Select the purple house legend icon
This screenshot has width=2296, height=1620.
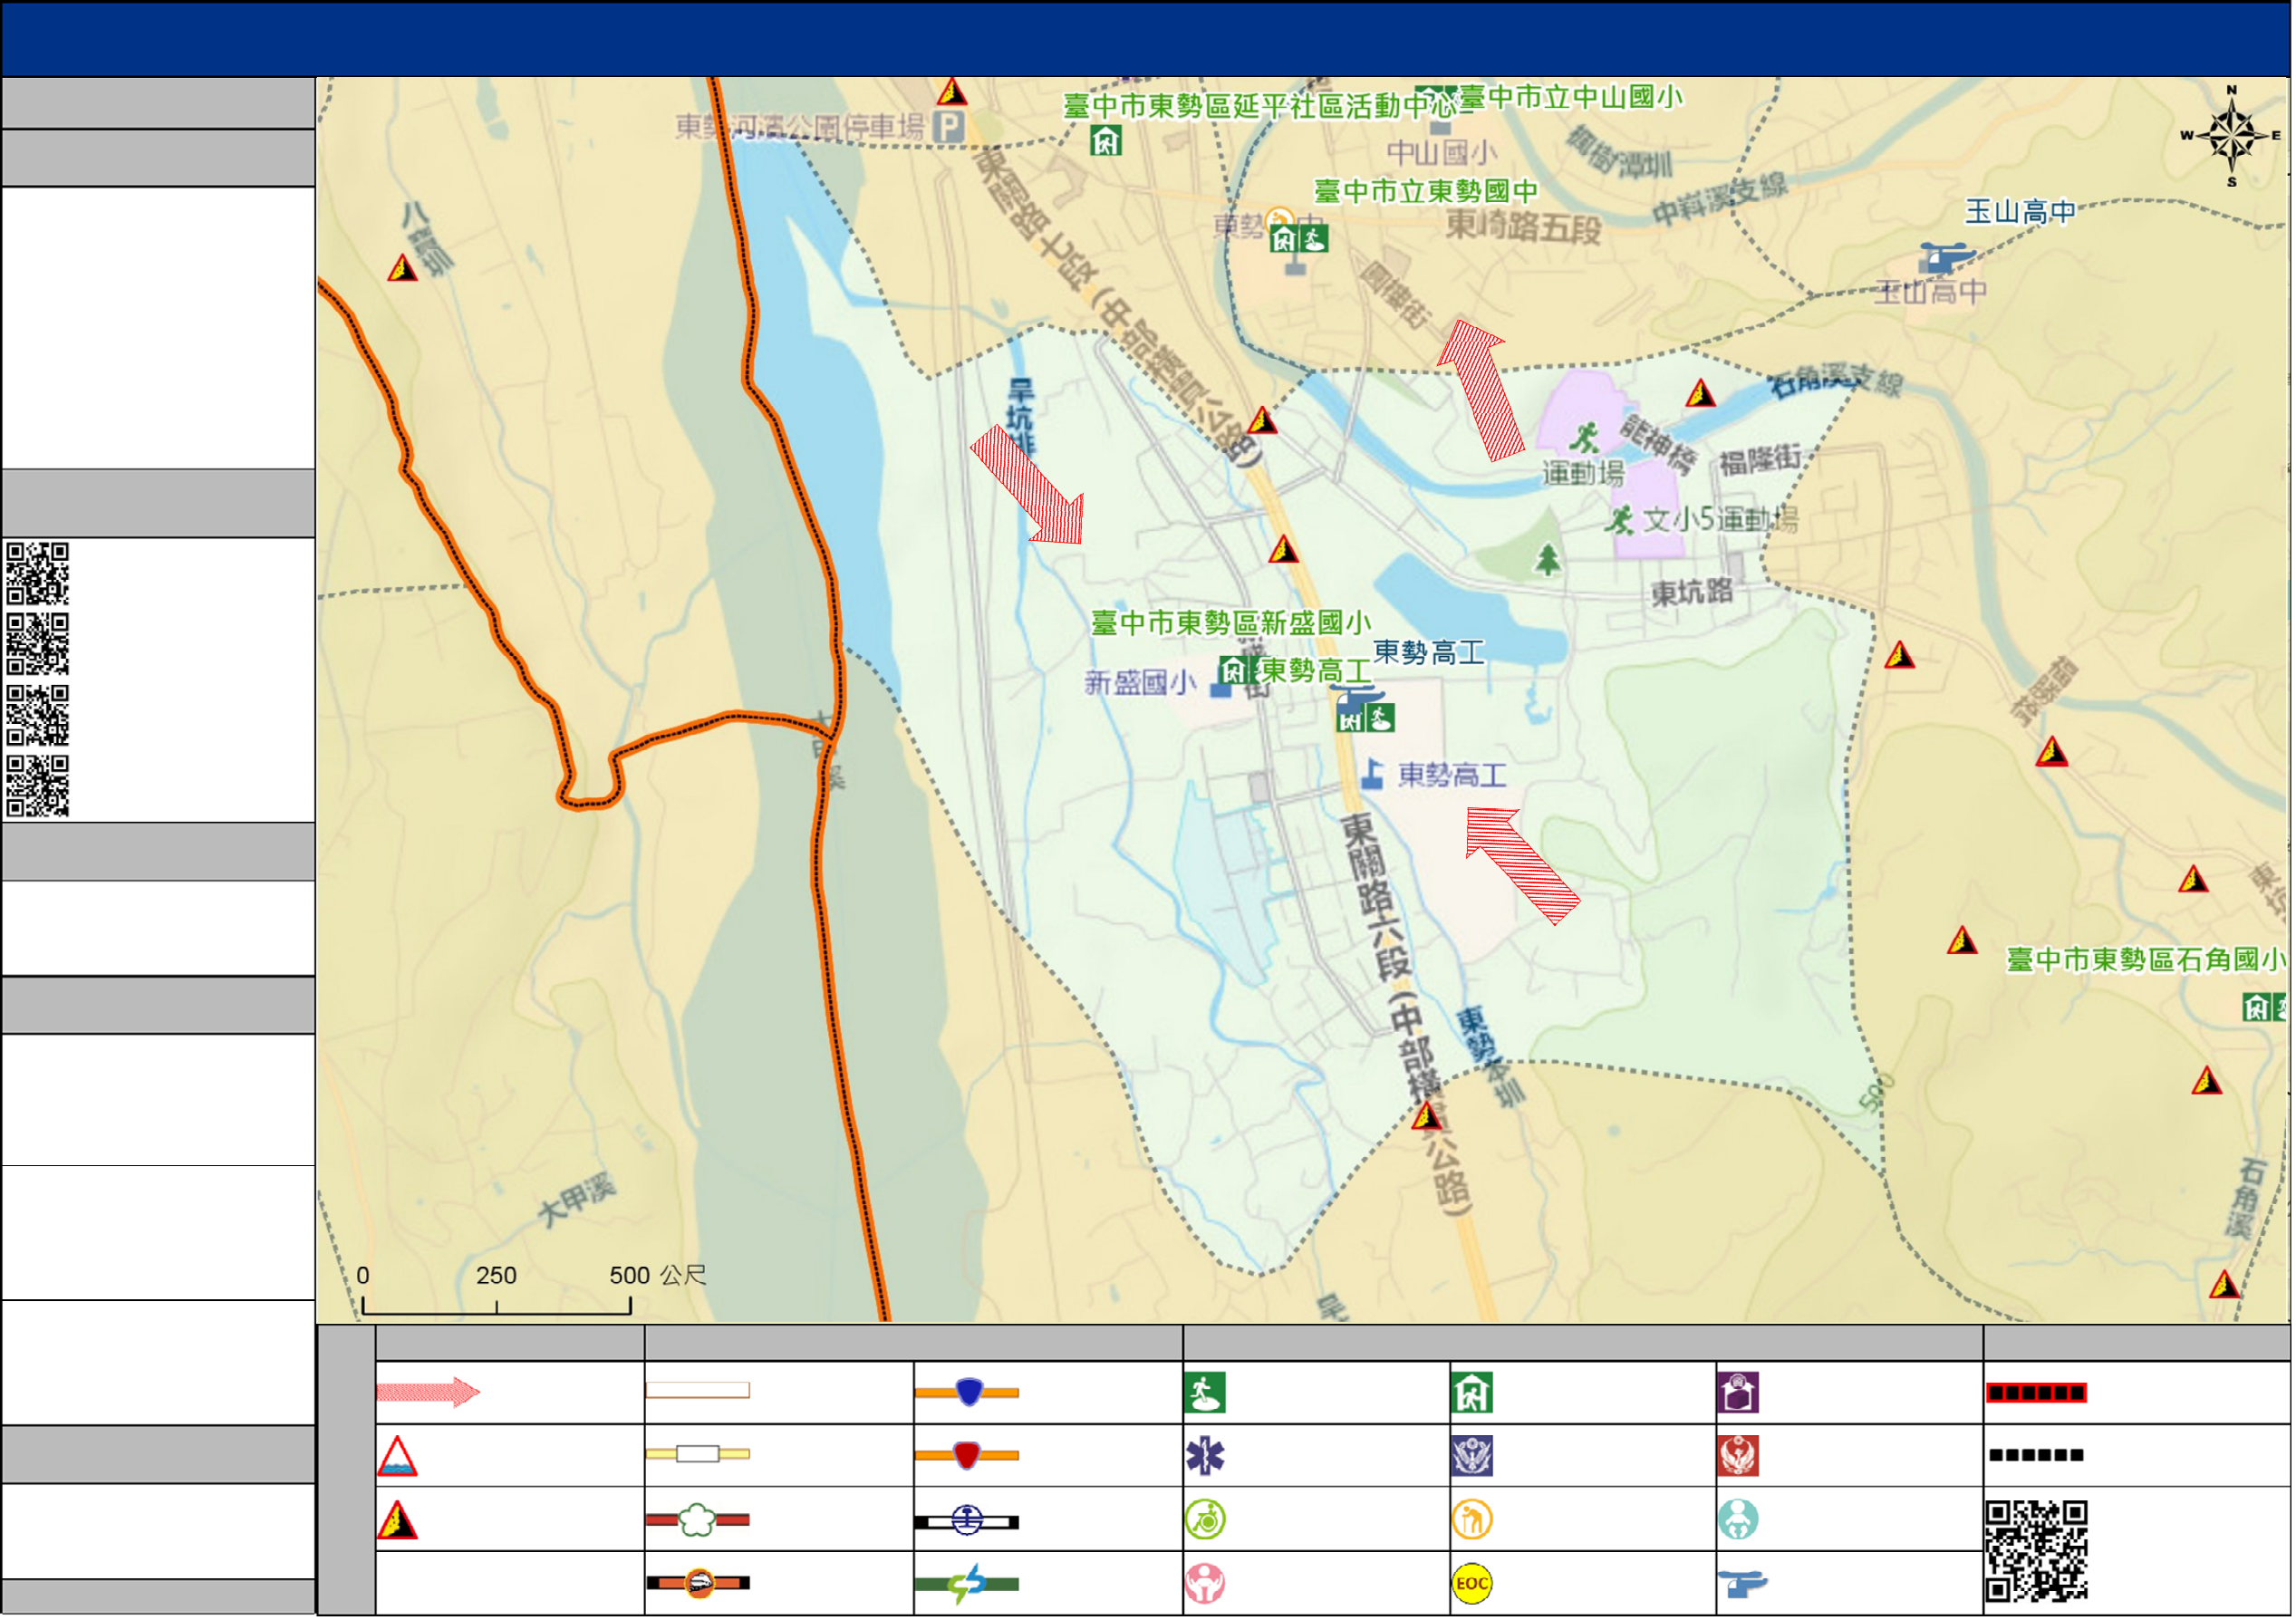click(1739, 1393)
